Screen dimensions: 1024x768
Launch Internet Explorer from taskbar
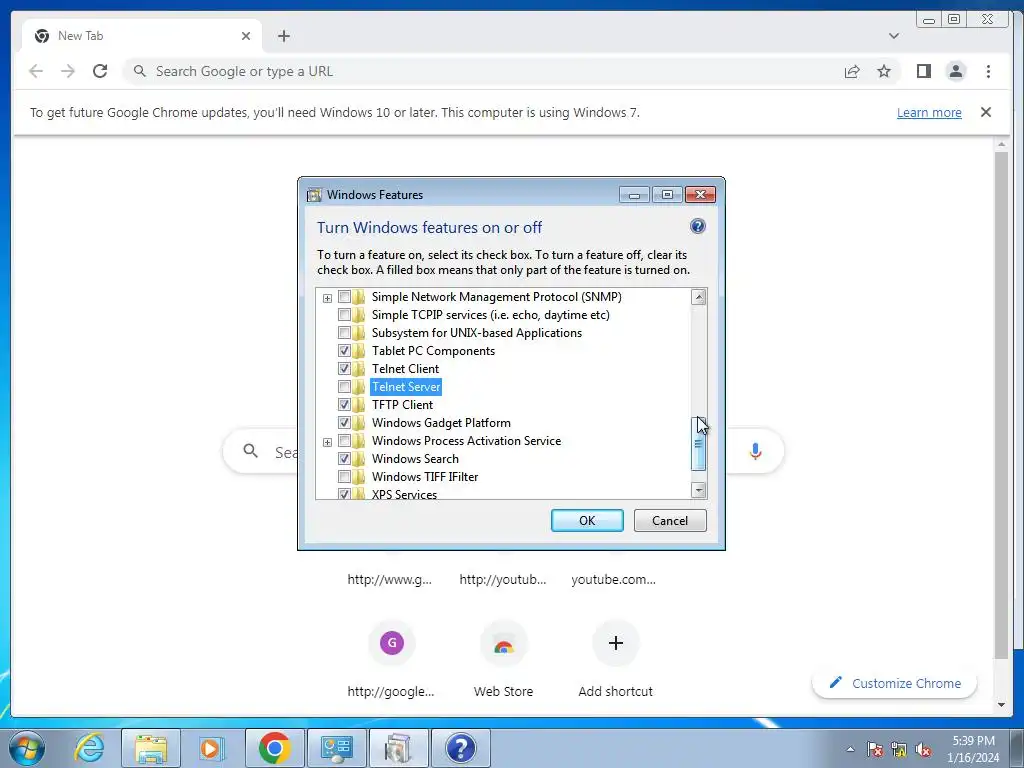89,748
